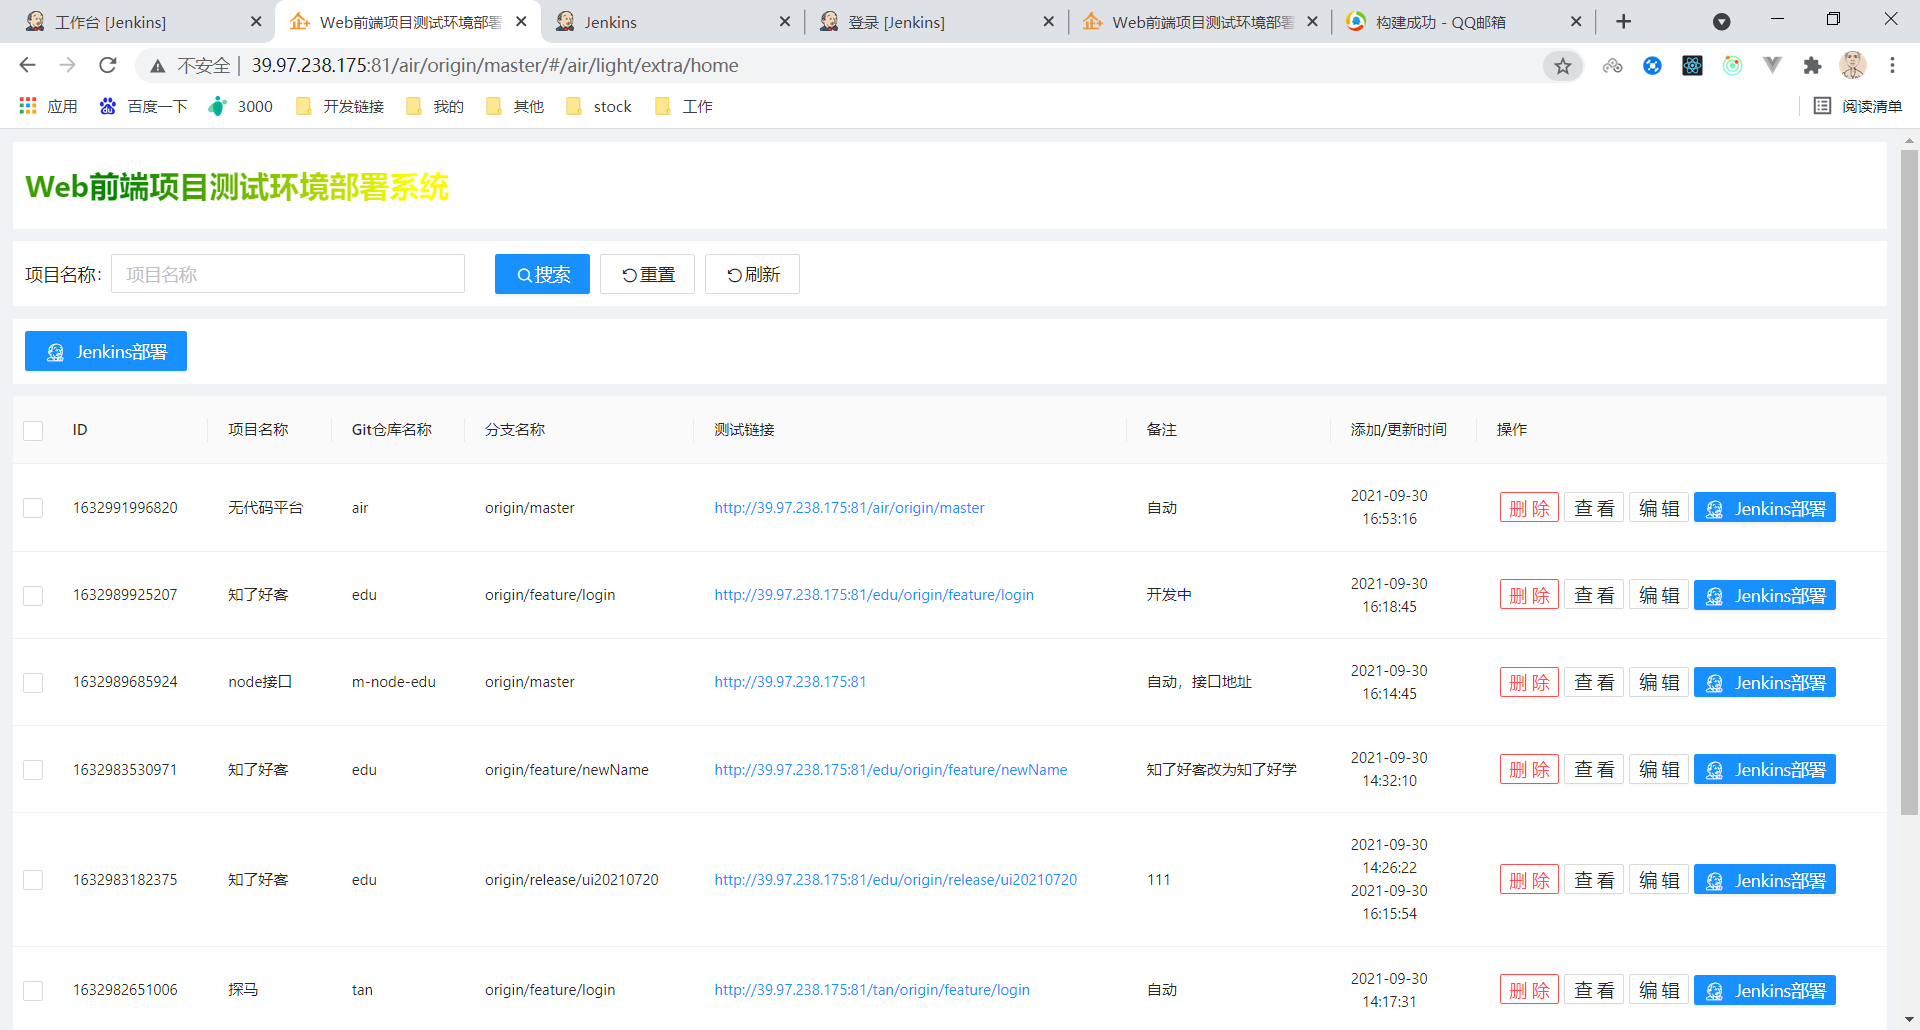Open a new browser tab

pyautogui.click(x=1624, y=21)
